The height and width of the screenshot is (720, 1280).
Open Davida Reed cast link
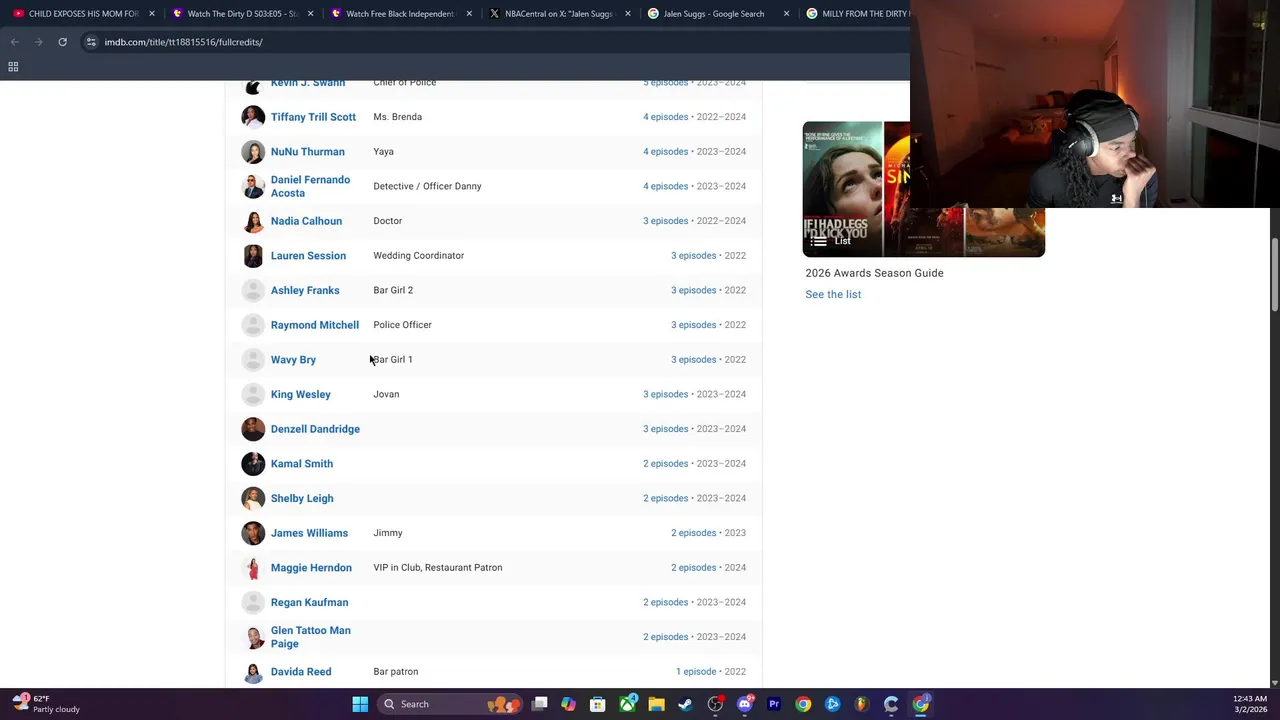coord(301,672)
